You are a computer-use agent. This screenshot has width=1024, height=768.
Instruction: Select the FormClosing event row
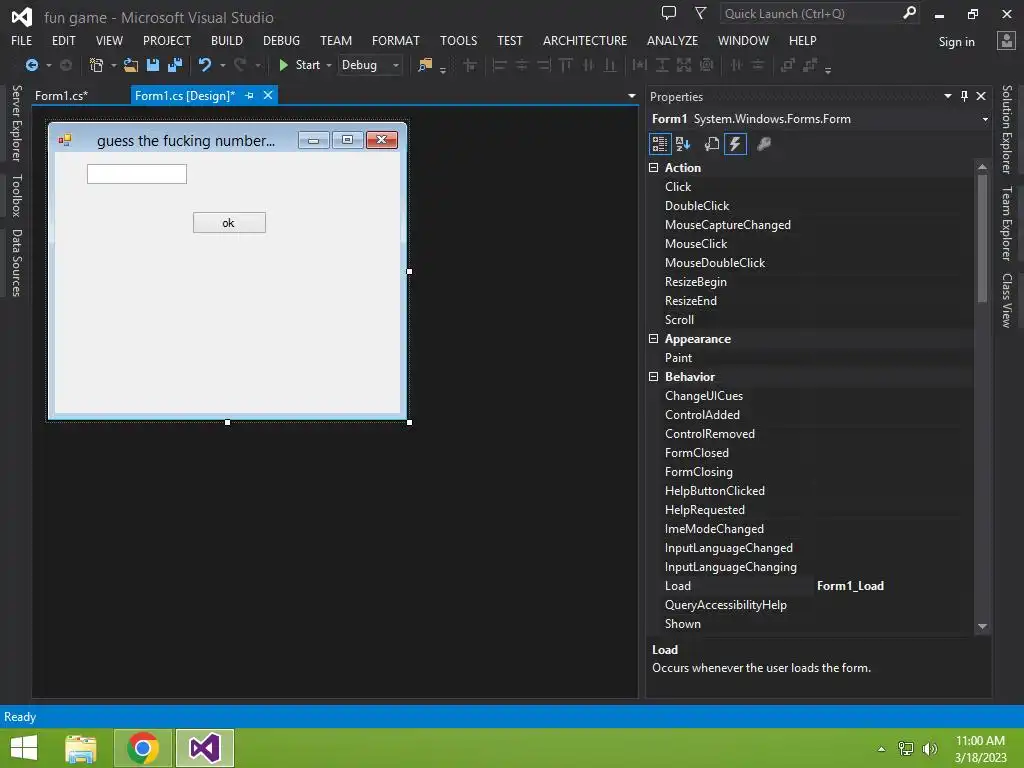pyautogui.click(x=810, y=472)
